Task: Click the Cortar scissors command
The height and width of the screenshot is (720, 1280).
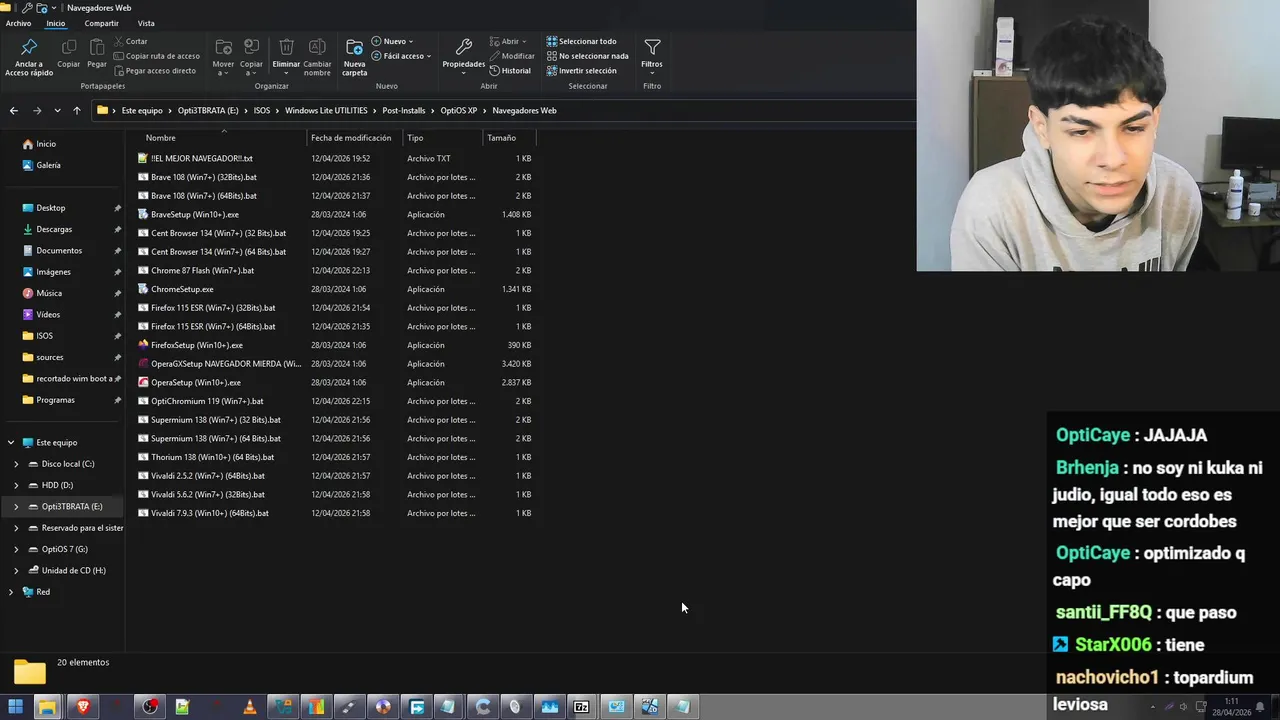Action: [x=131, y=41]
